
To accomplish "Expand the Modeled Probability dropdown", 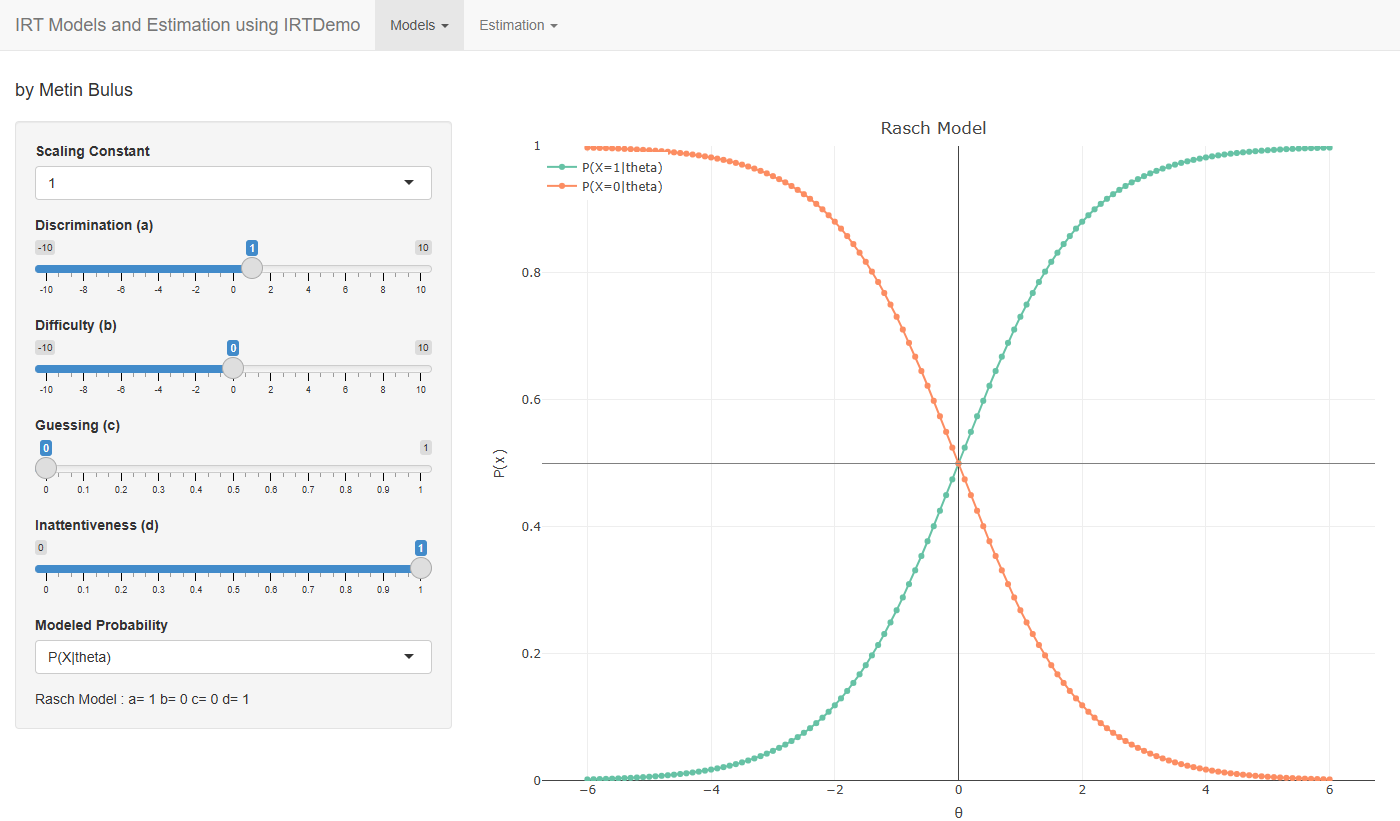I will tap(233, 657).
